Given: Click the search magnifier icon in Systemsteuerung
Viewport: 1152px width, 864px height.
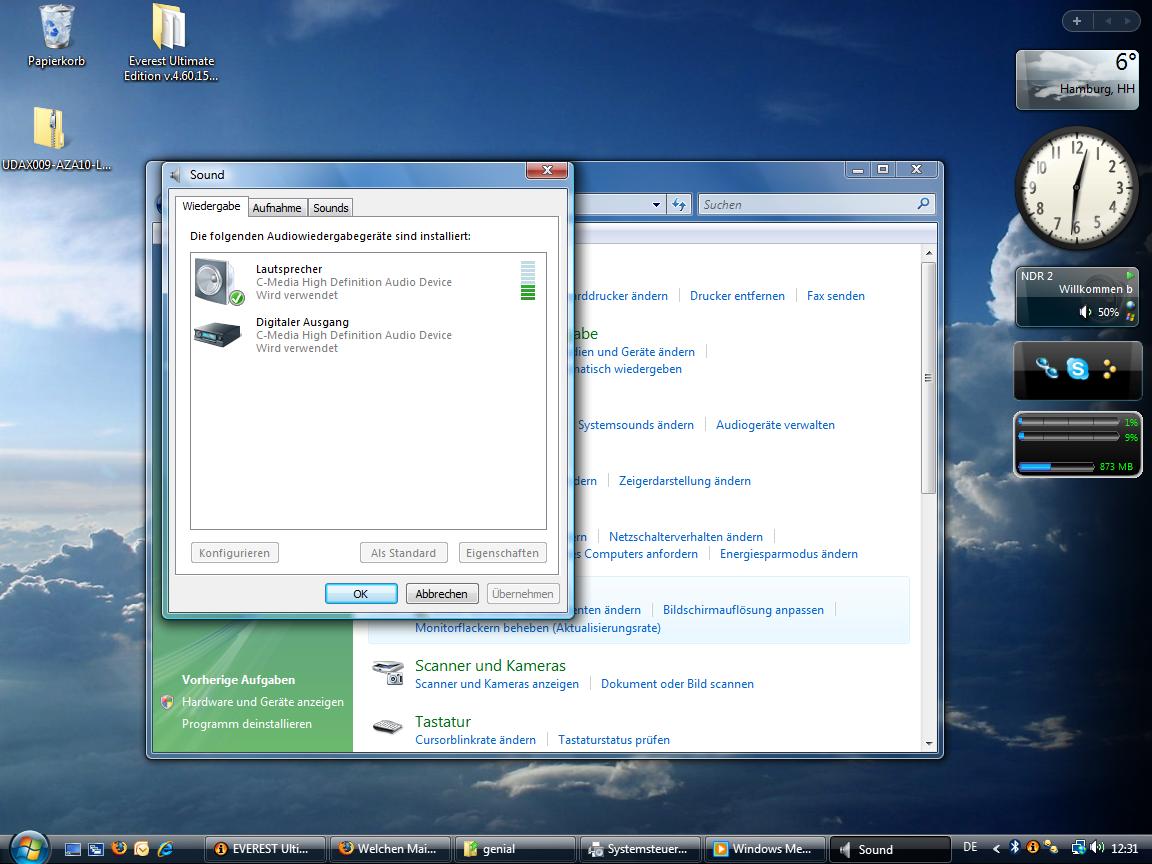Looking at the screenshot, I should tap(924, 204).
